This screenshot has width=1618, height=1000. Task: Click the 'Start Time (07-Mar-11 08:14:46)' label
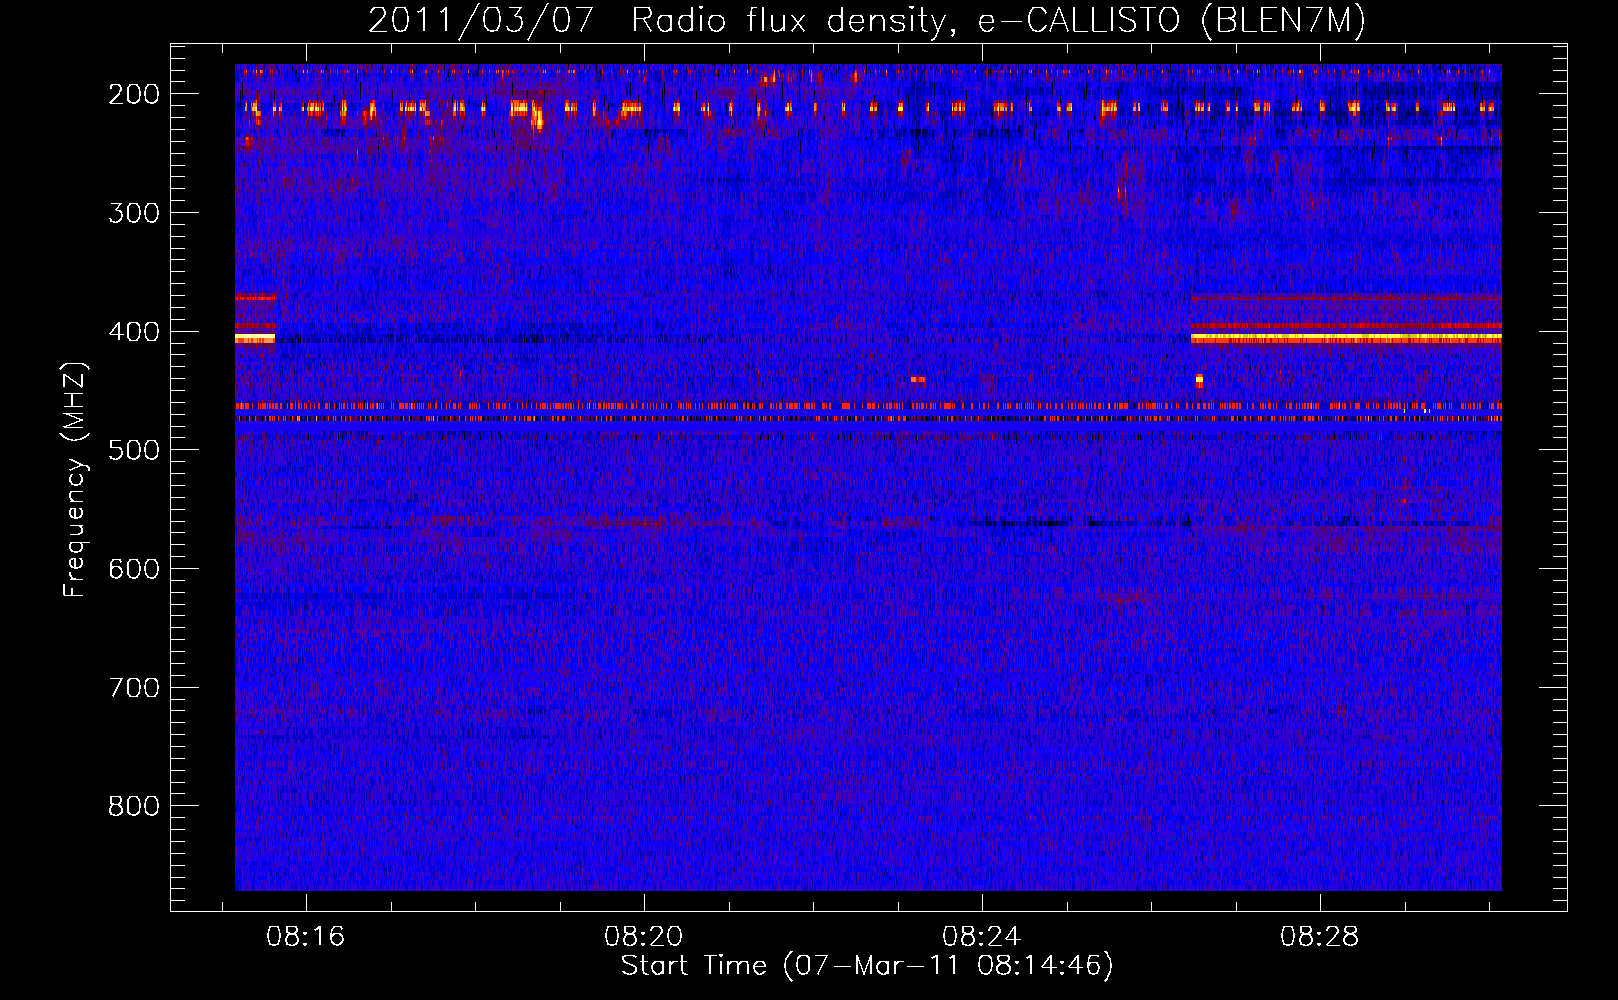pos(866,966)
